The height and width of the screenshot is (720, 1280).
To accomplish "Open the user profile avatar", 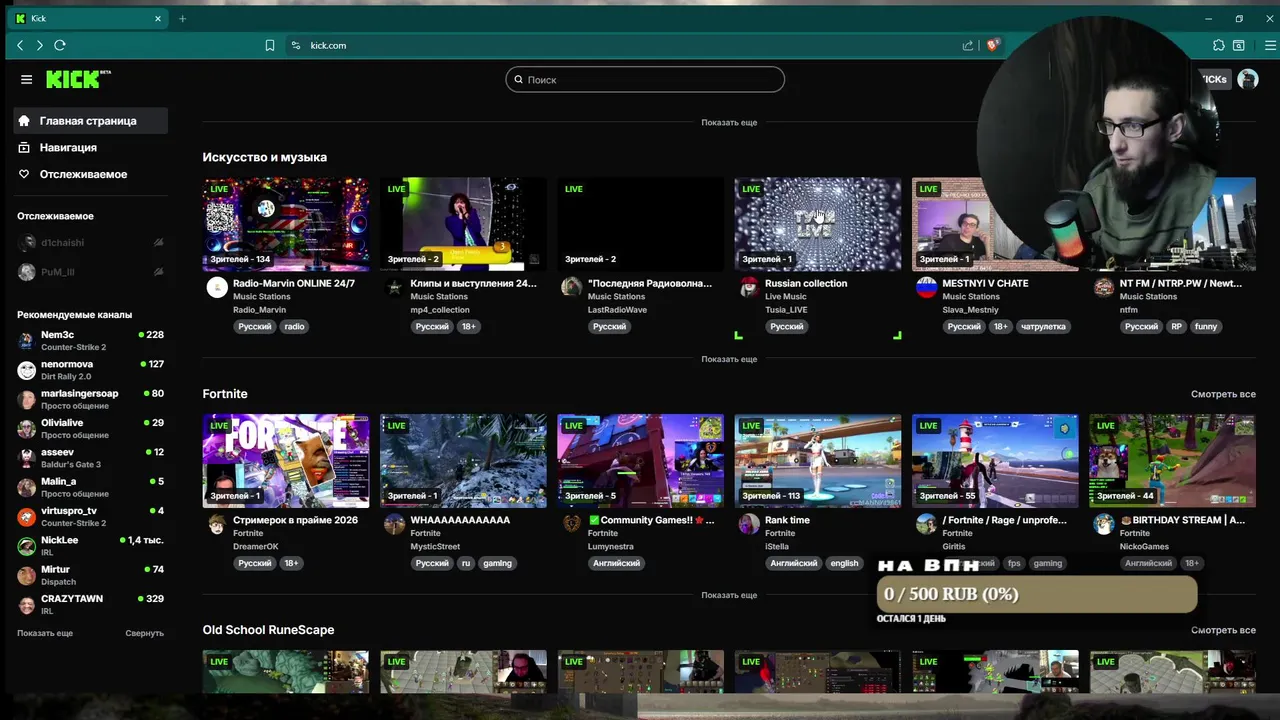I will tap(1247, 79).
